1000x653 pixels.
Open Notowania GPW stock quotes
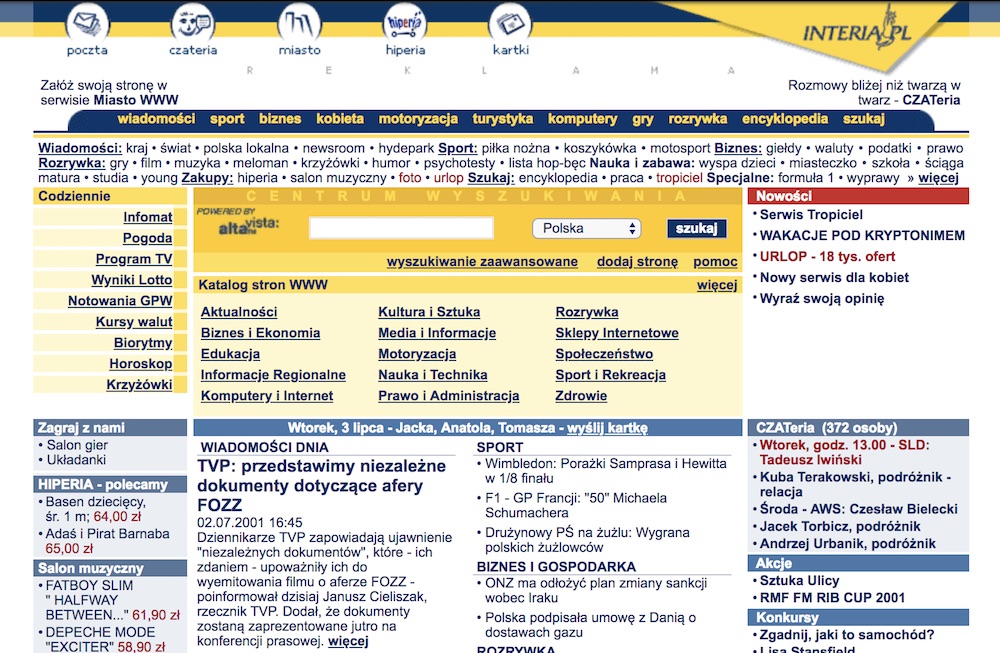[120, 300]
